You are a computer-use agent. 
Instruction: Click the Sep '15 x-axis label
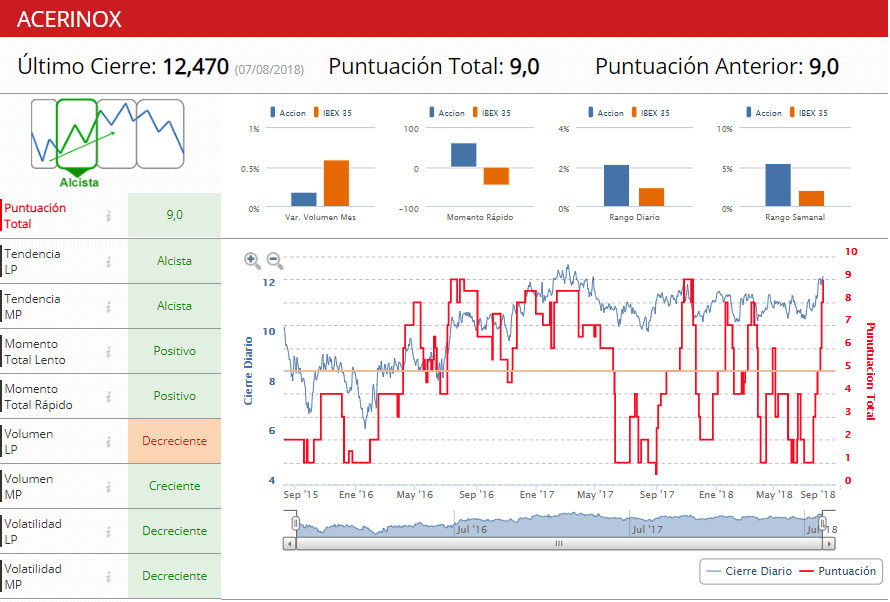[301, 495]
